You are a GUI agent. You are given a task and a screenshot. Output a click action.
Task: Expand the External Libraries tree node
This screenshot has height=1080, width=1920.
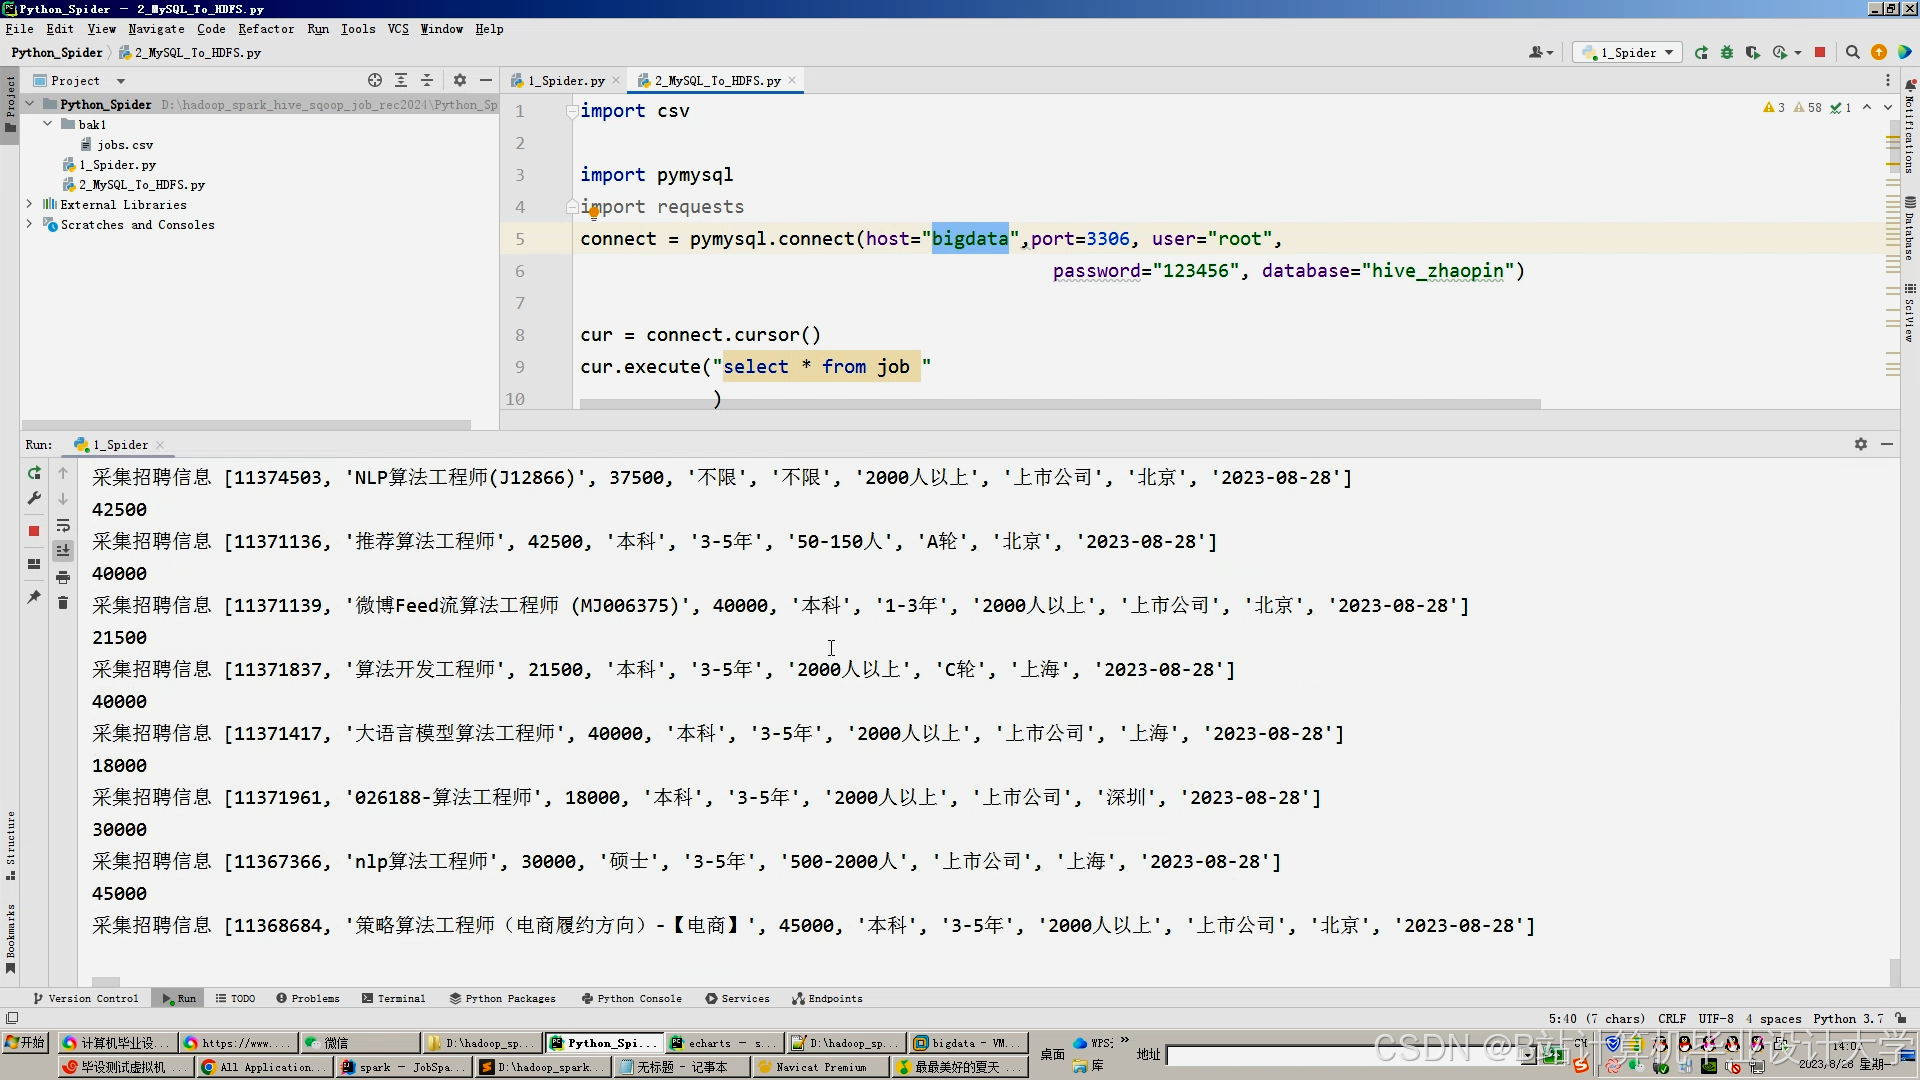click(29, 205)
